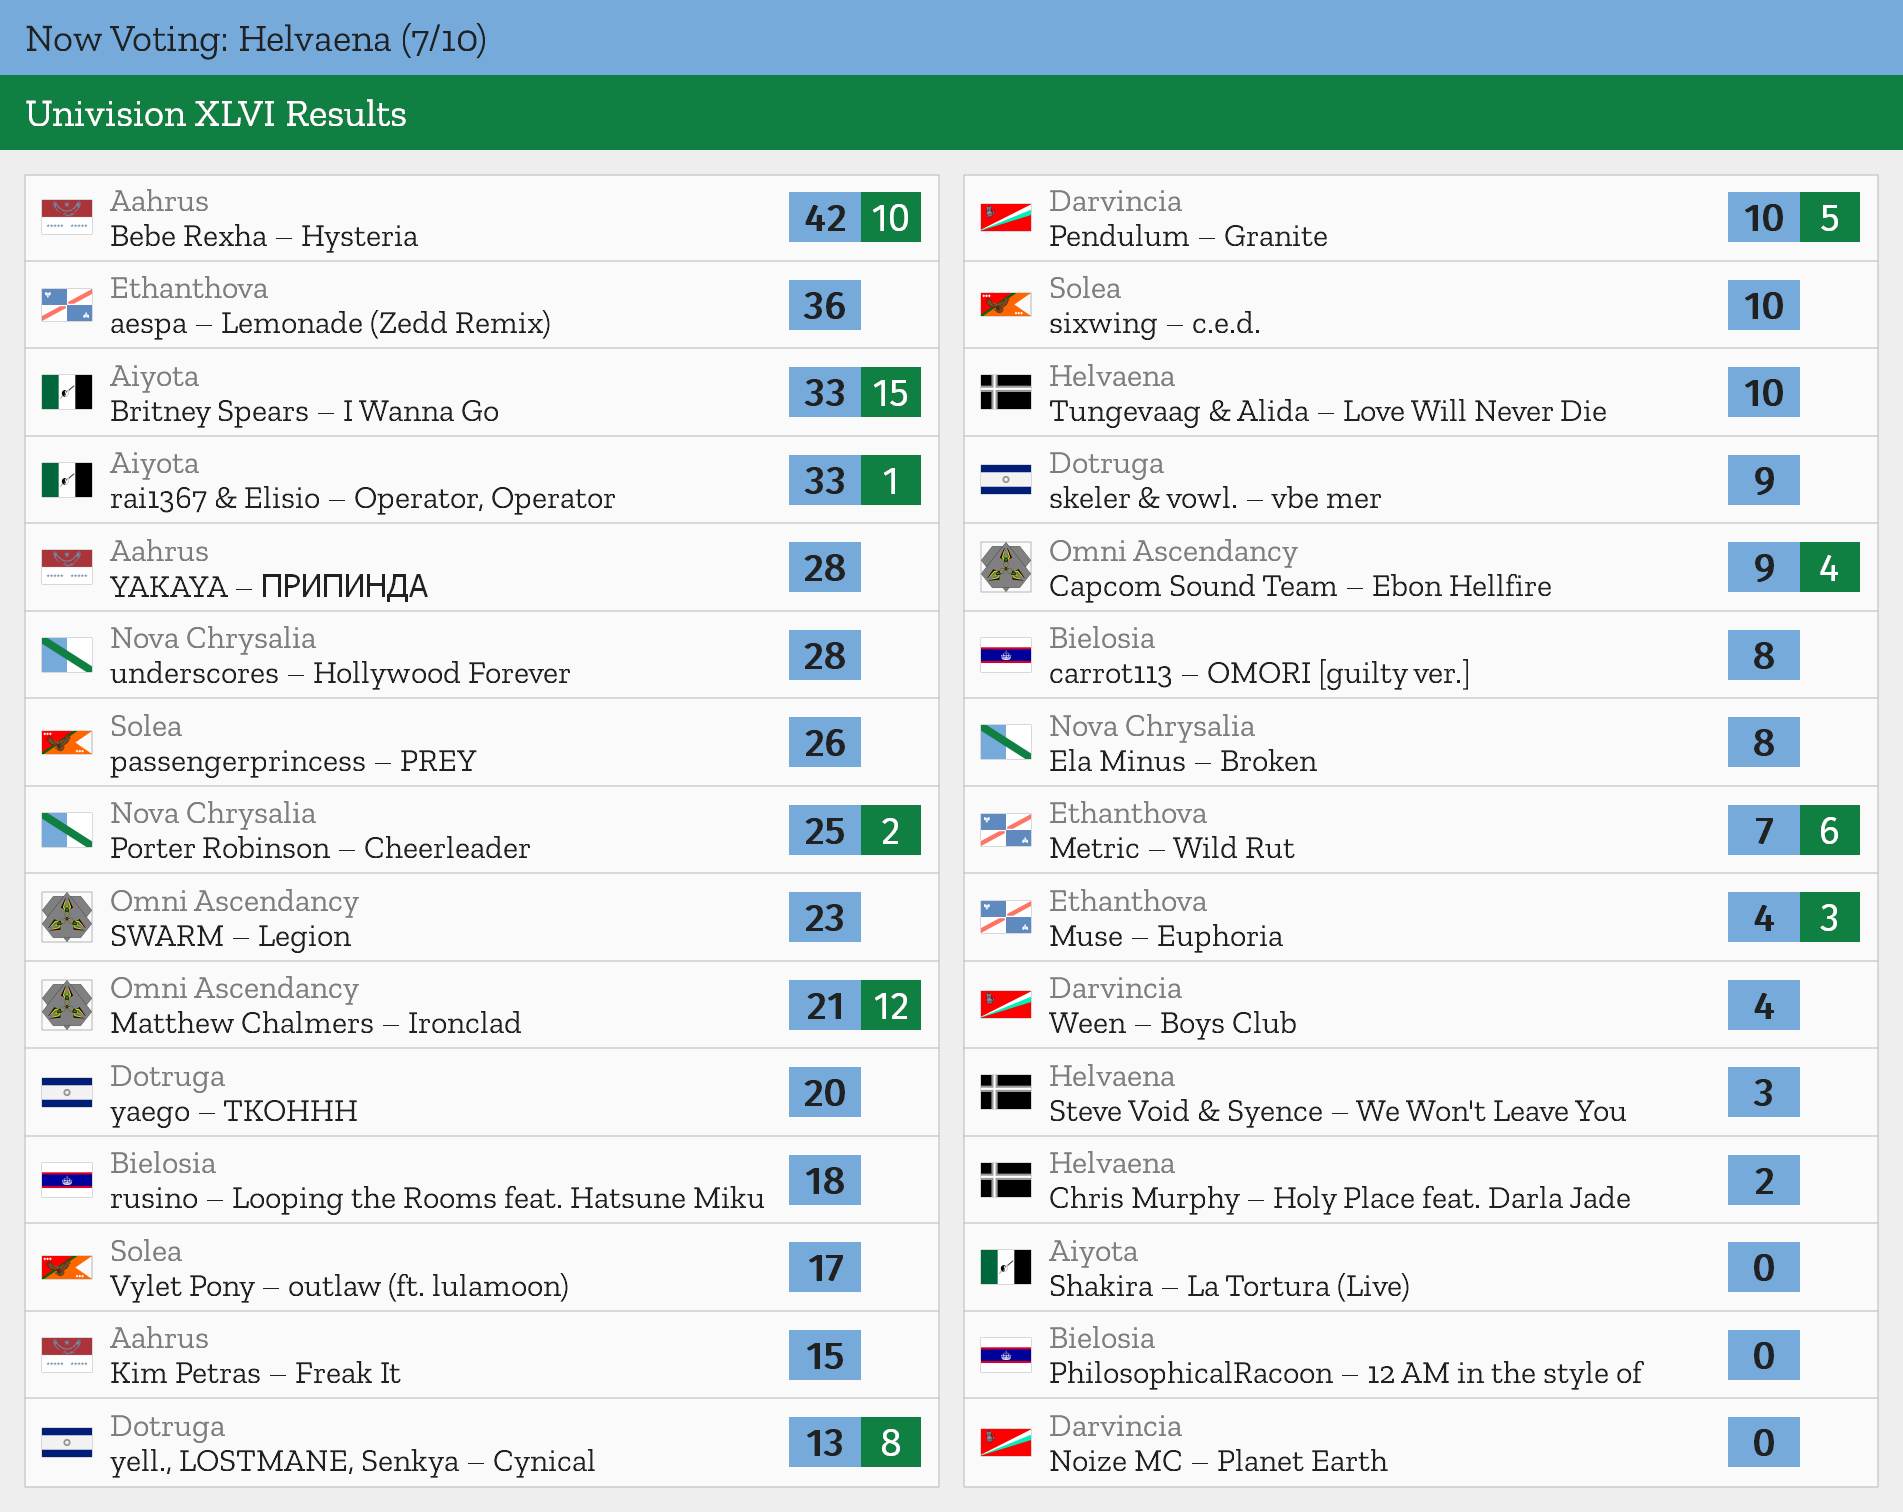Screen dimensions: 1903x1512
Task: Select the "YAKAYA – ПРИПИНДА" song title
Action: (x=269, y=587)
